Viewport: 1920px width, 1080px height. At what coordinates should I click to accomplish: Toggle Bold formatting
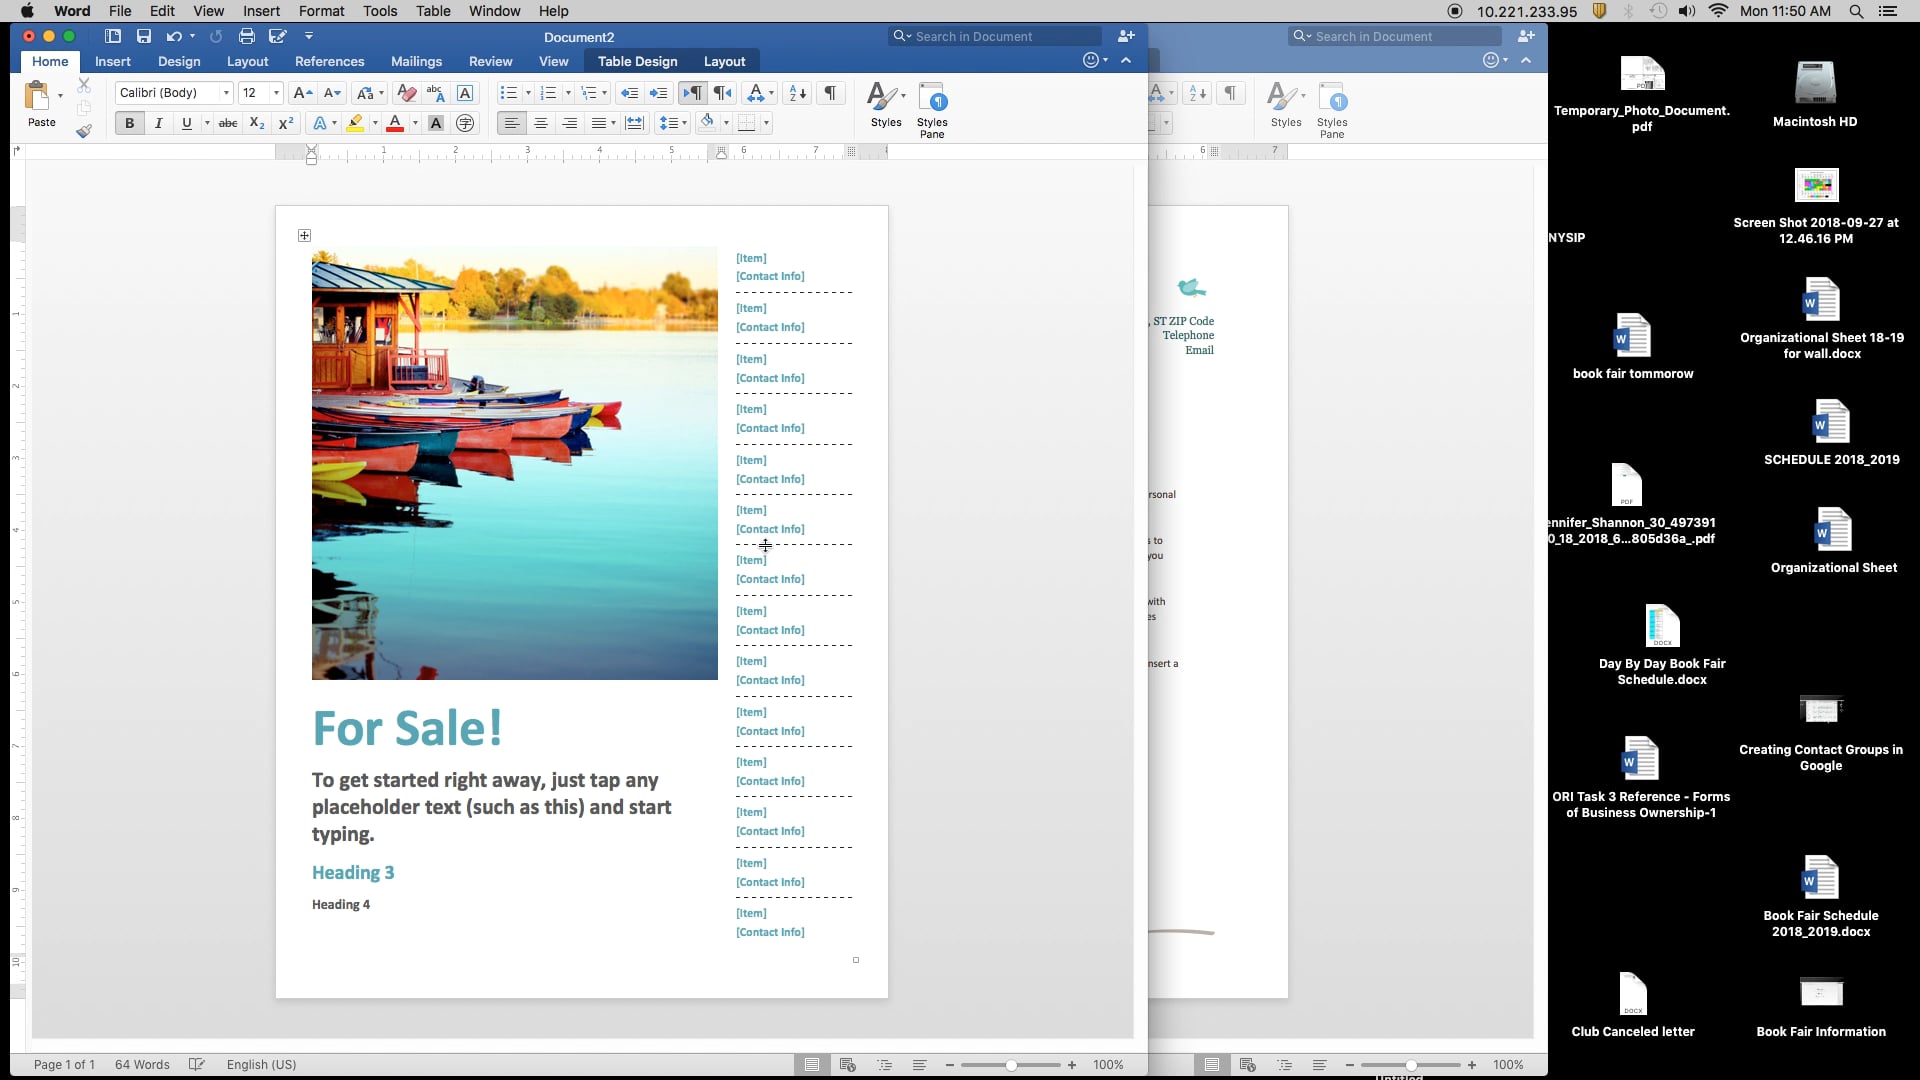tap(129, 123)
